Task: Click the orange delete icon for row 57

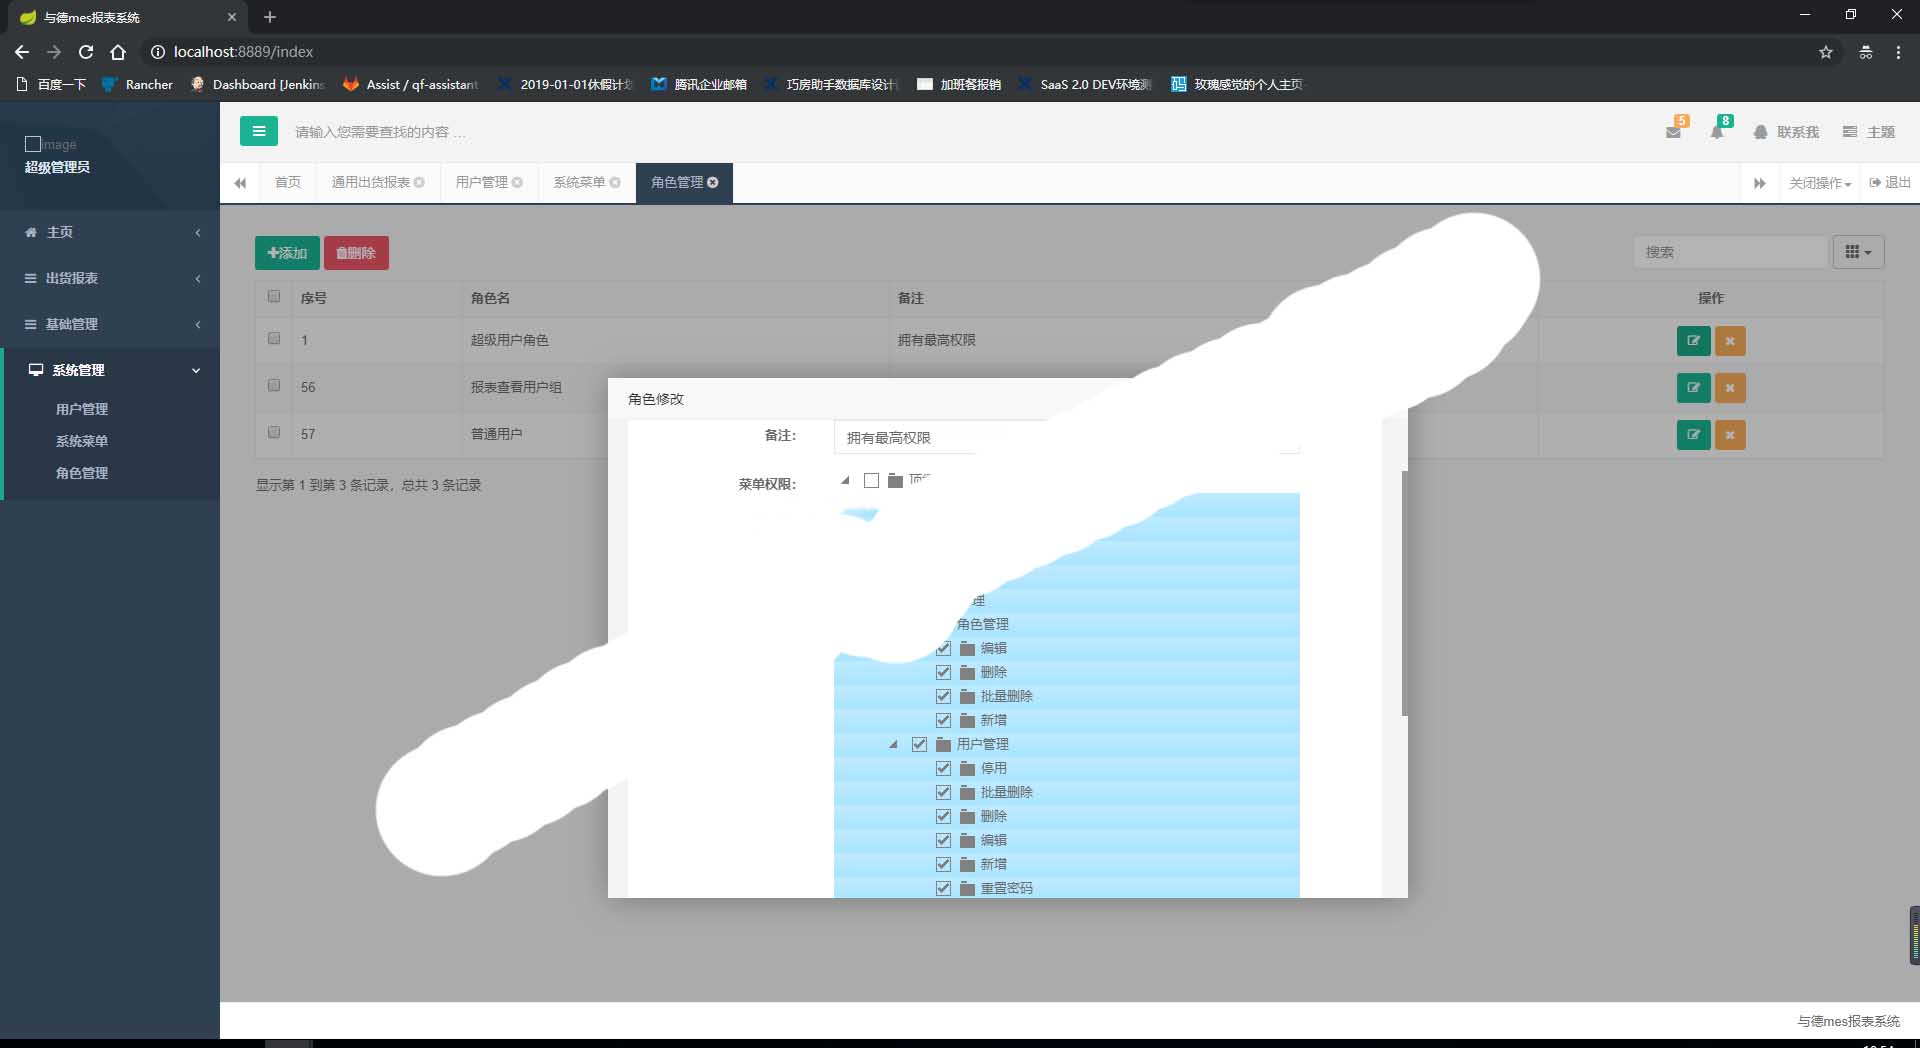Action: (1730, 435)
